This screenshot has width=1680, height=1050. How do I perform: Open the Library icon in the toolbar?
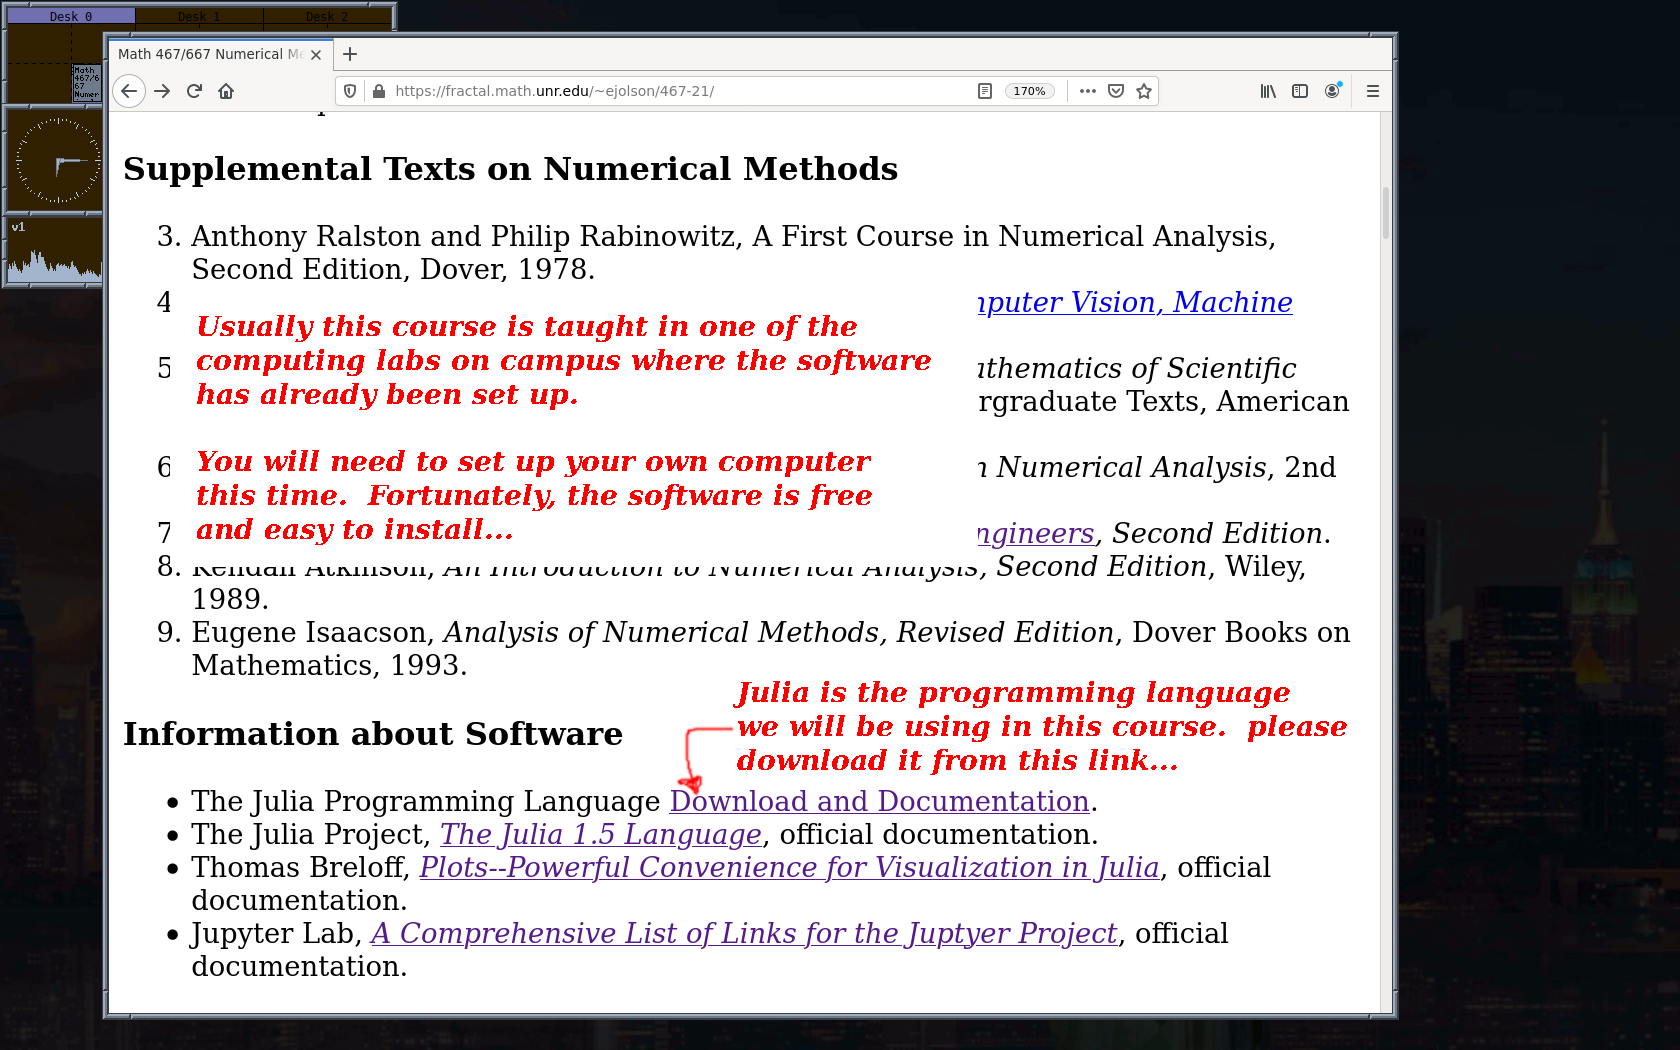point(1268,91)
